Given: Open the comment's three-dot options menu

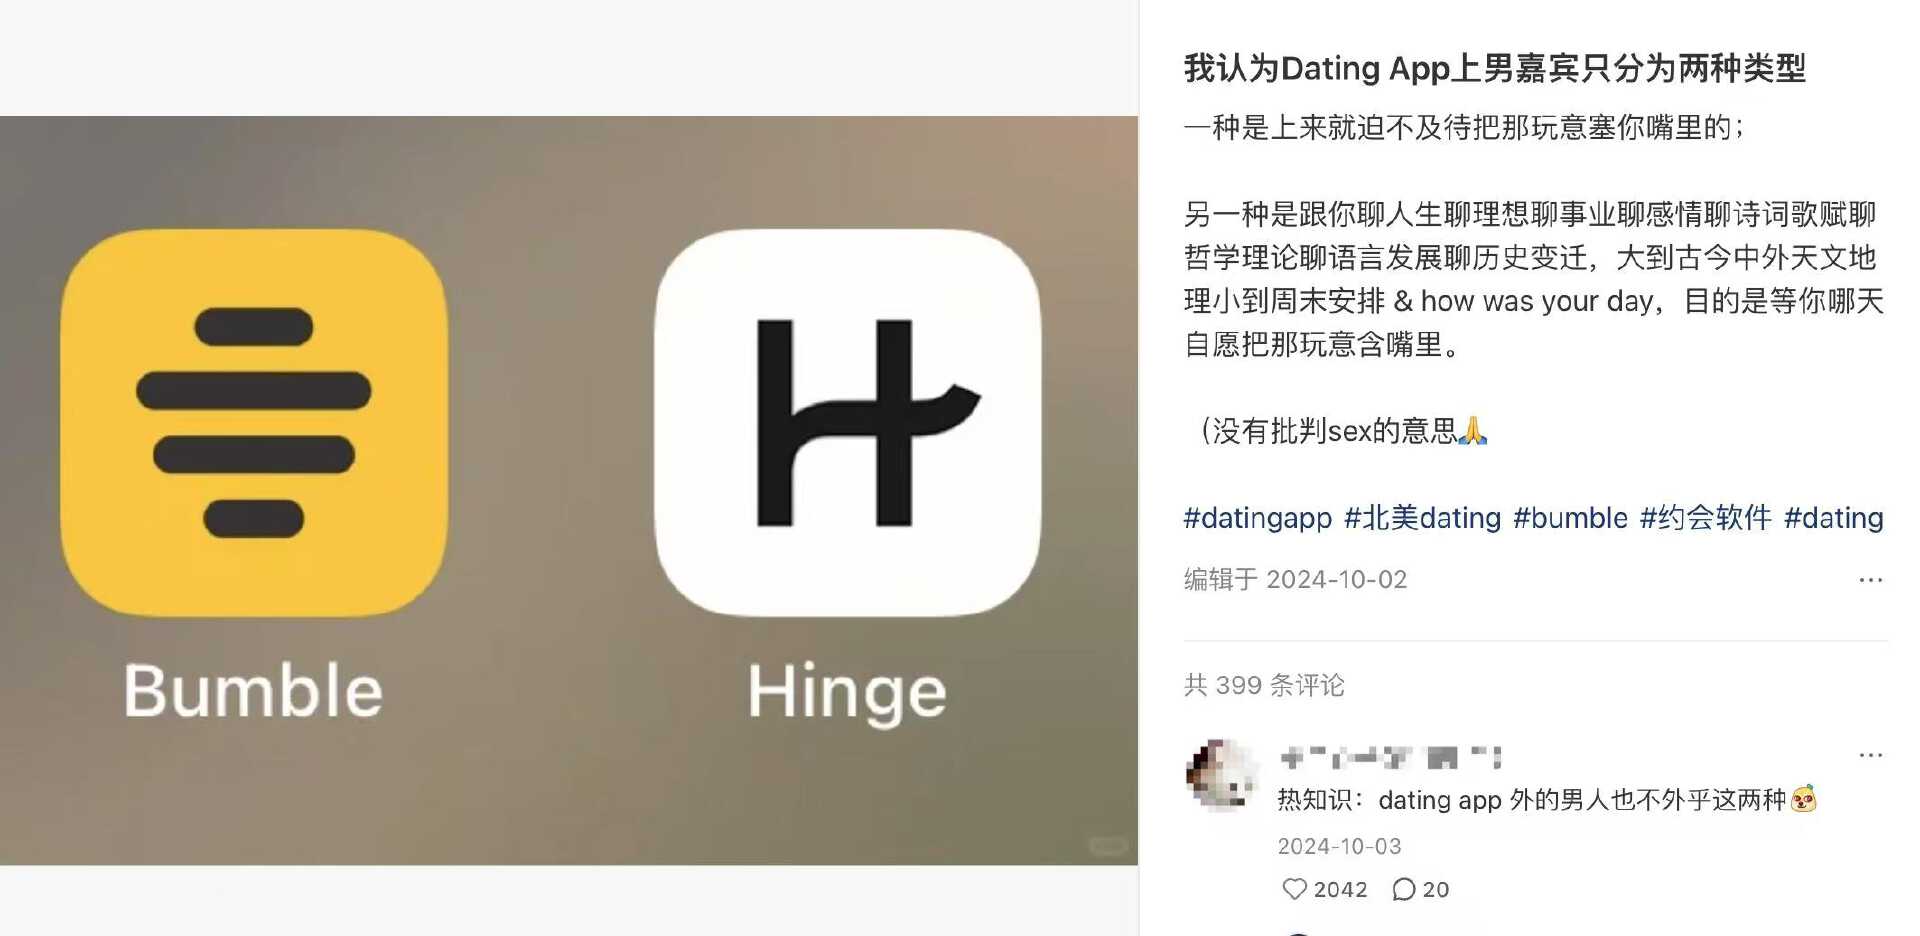Looking at the screenshot, I should [1870, 755].
